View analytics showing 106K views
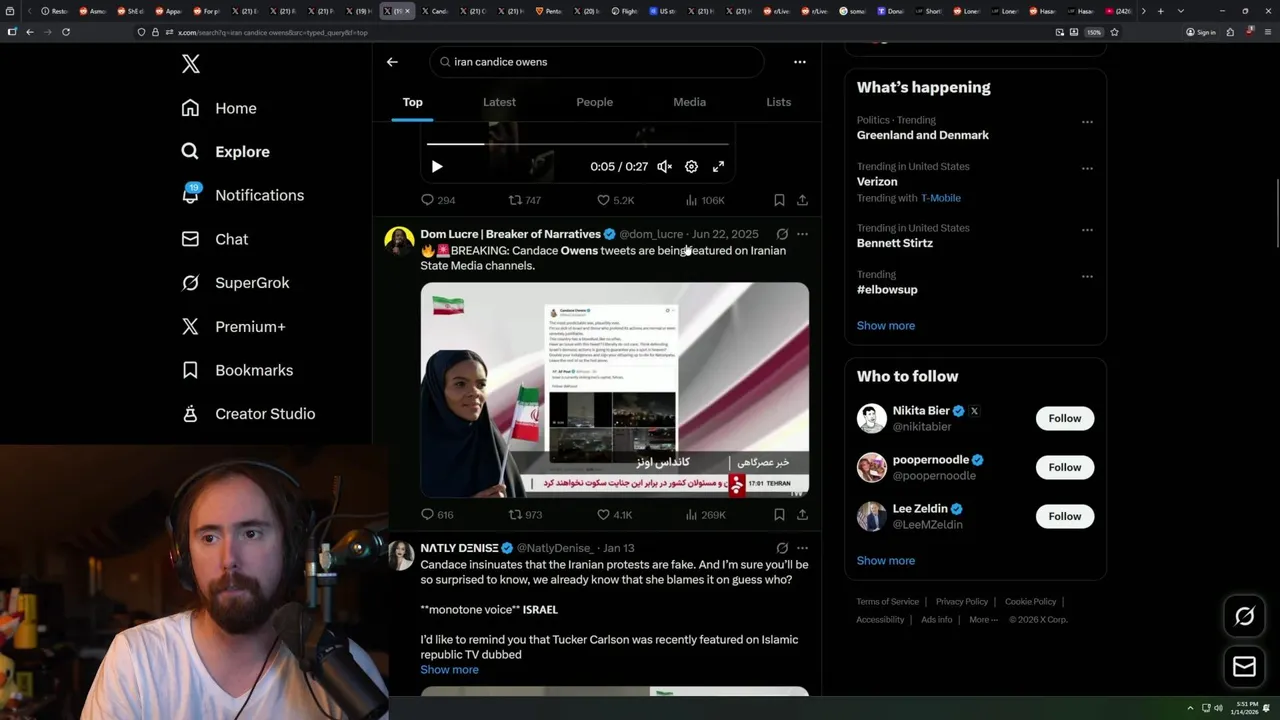This screenshot has height=720, width=1280. 705,200
